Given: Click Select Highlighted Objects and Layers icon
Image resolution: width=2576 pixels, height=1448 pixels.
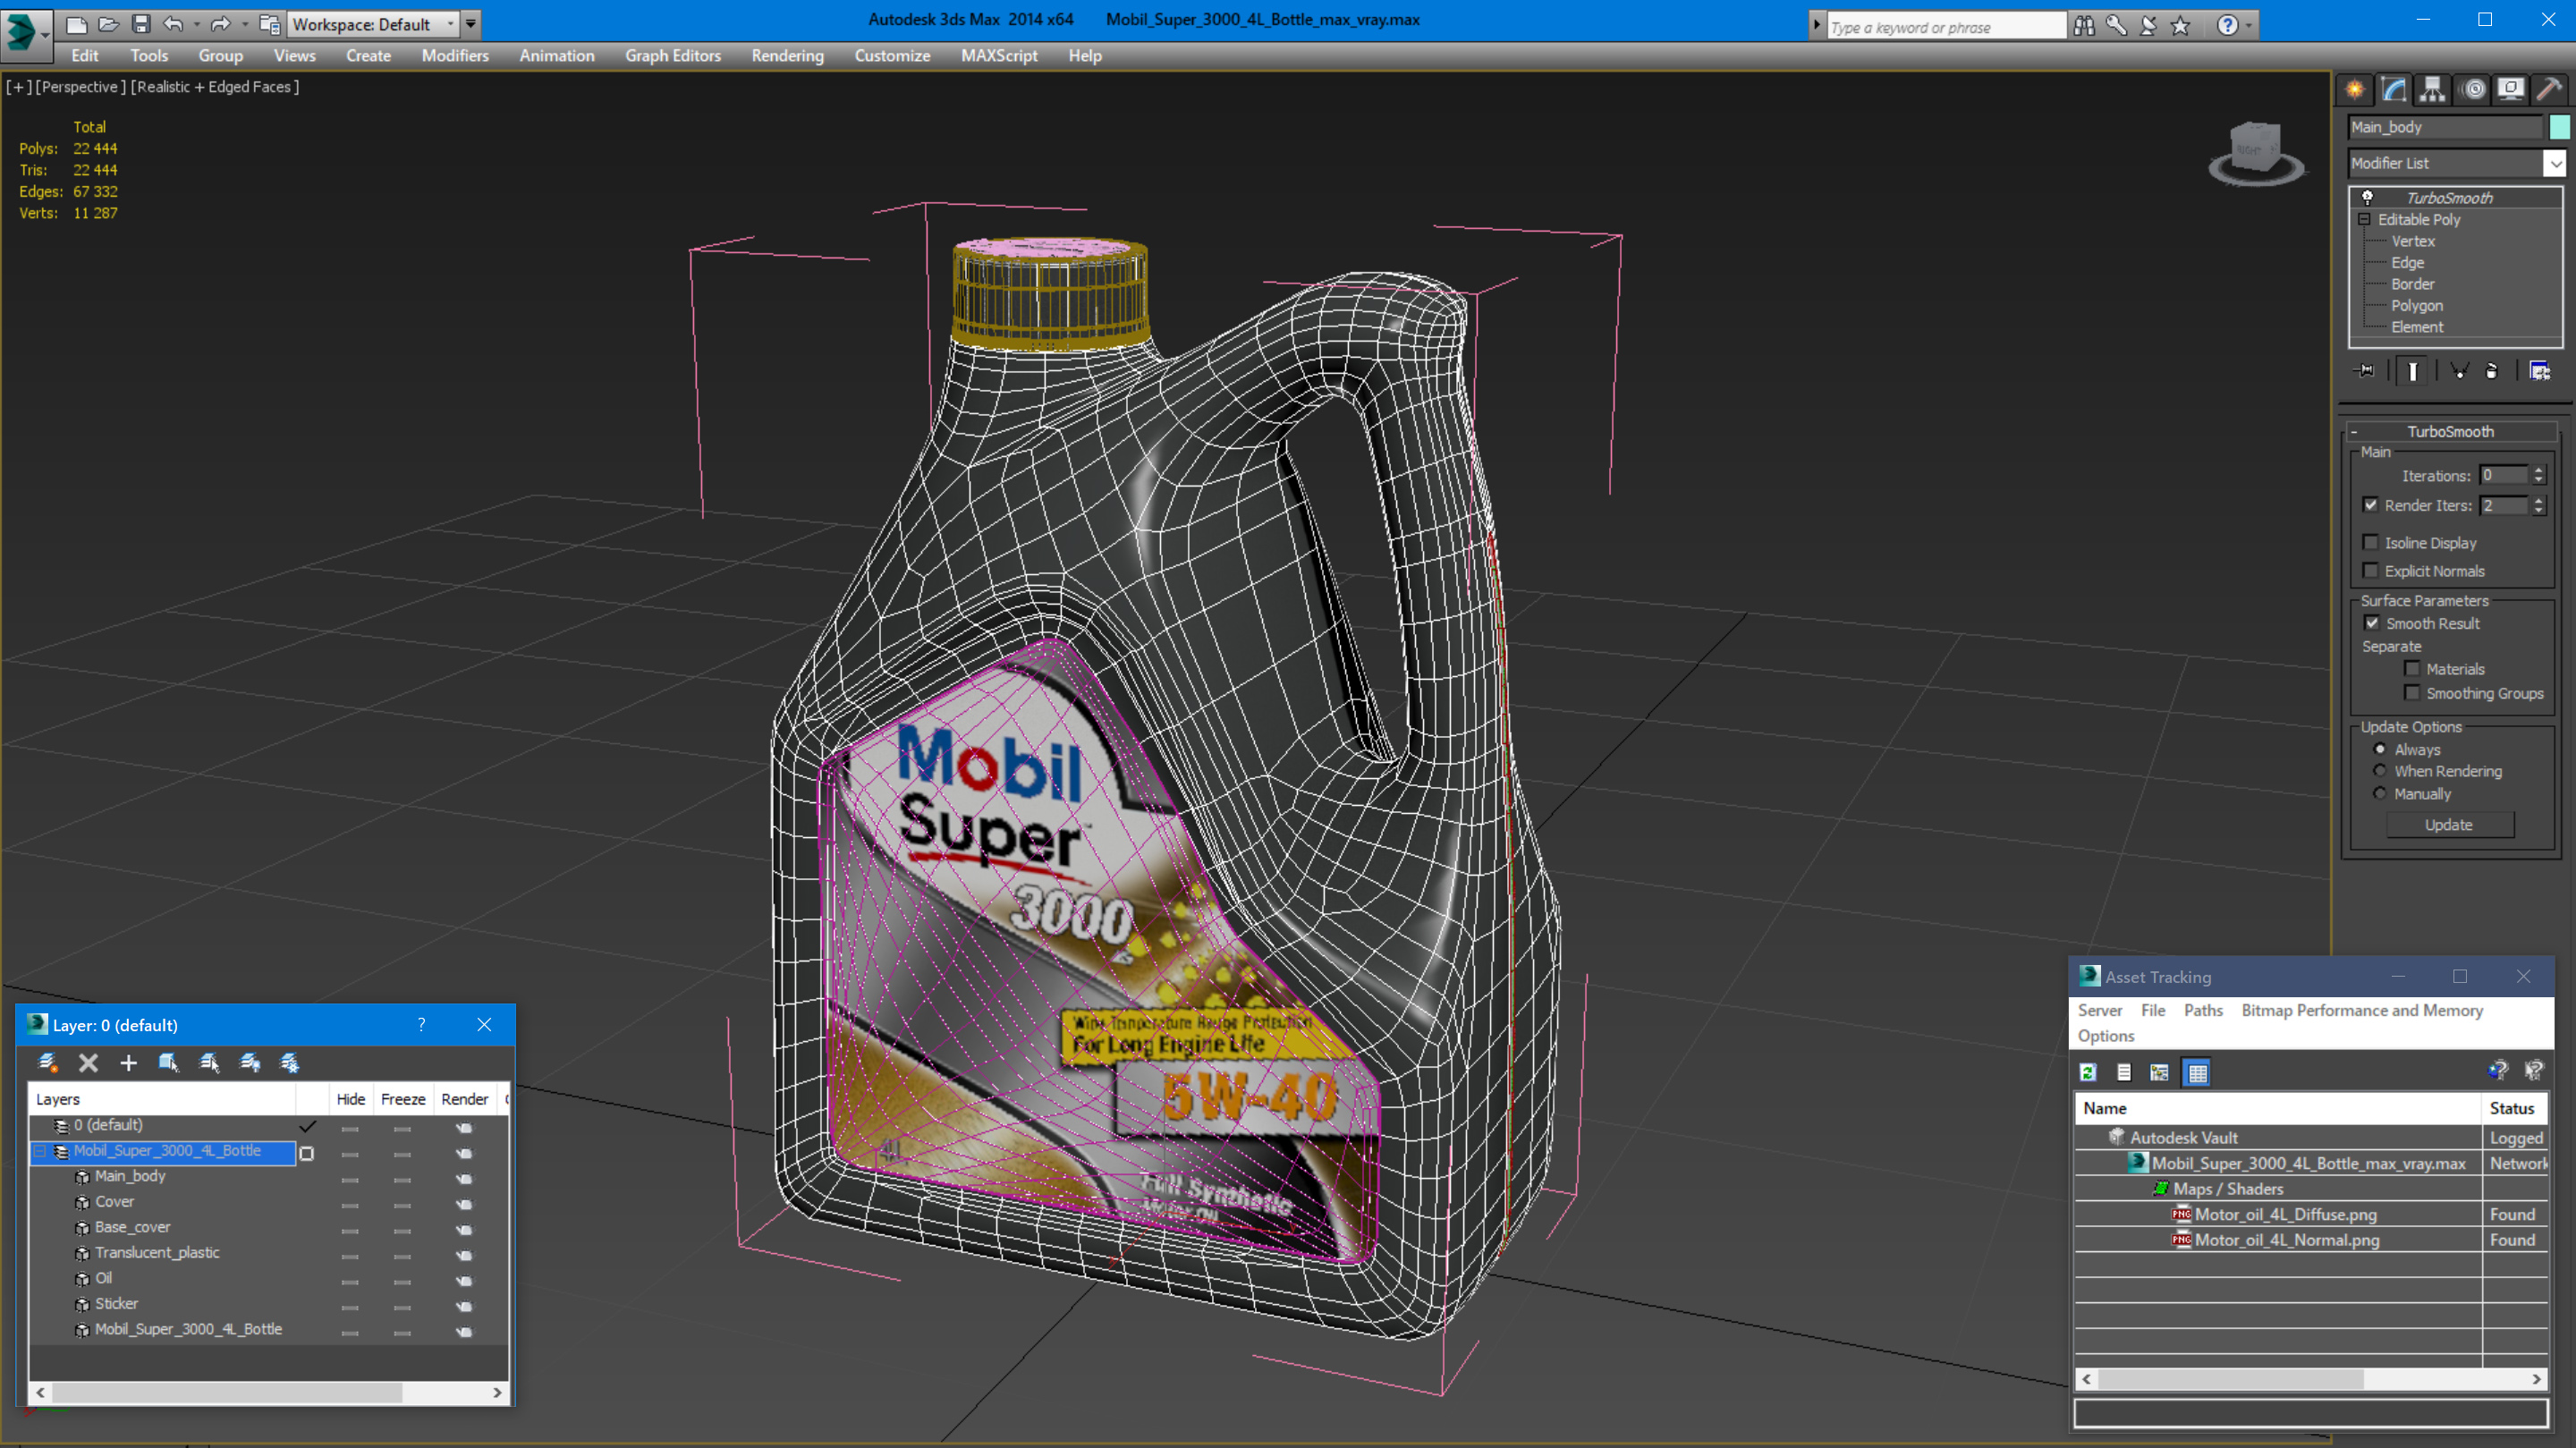Looking at the screenshot, I should point(168,1063).
